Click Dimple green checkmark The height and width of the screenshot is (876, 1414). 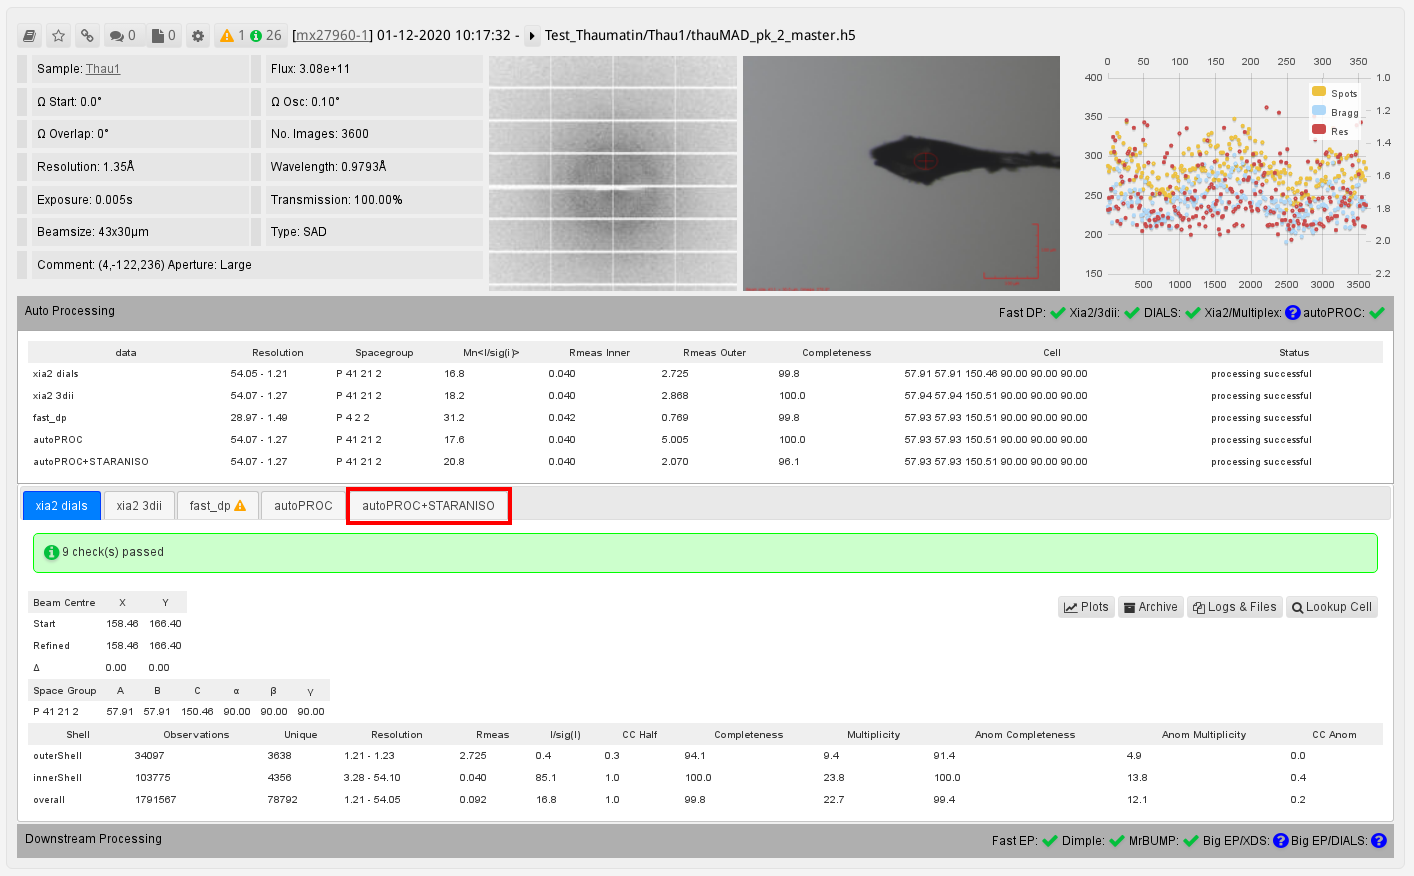pyautogui.click(x=1117, y=841)
